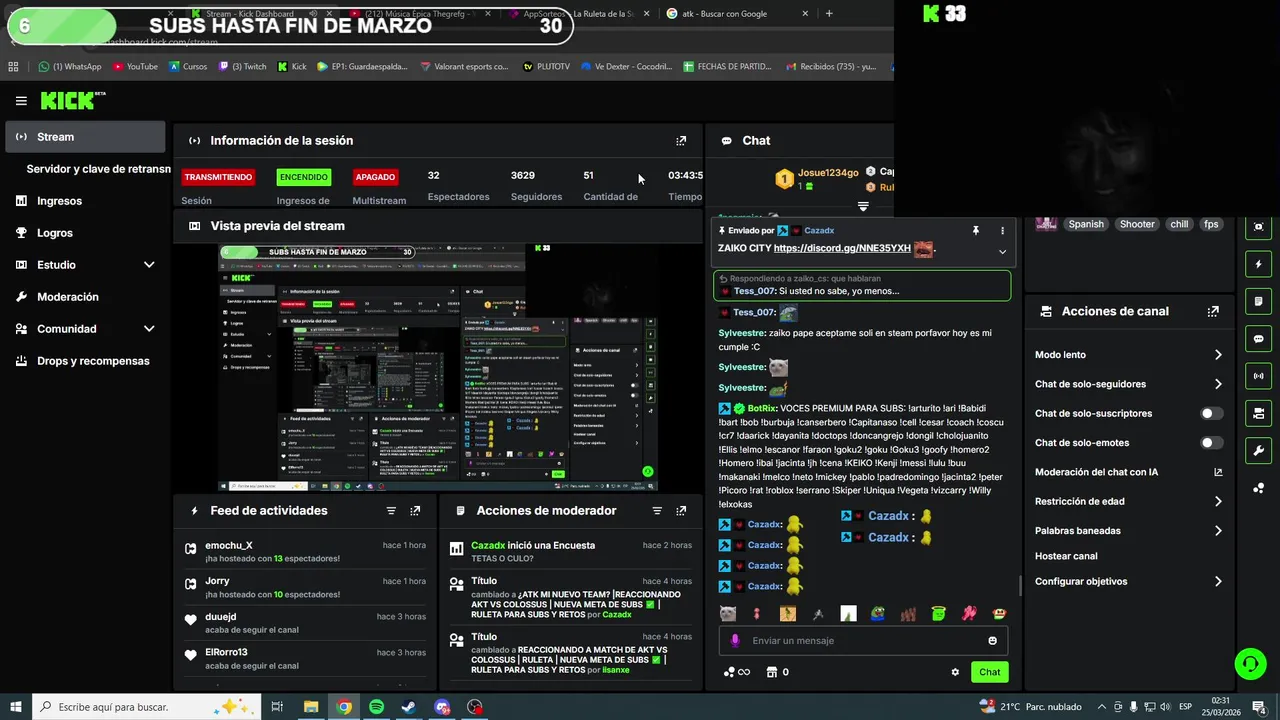1280x720 pixels.
Task: Click the Shooter stream tag
Action: (x=1137, y=224)
